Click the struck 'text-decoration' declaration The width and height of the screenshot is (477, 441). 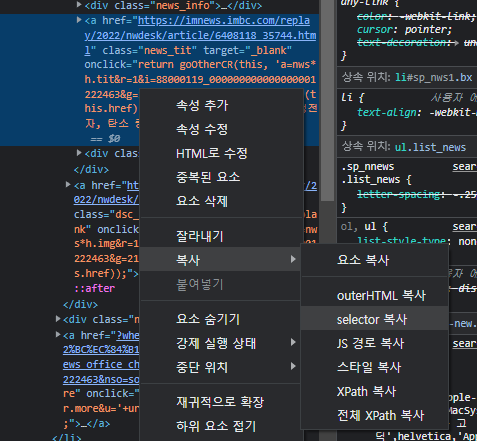coord(417,42)
